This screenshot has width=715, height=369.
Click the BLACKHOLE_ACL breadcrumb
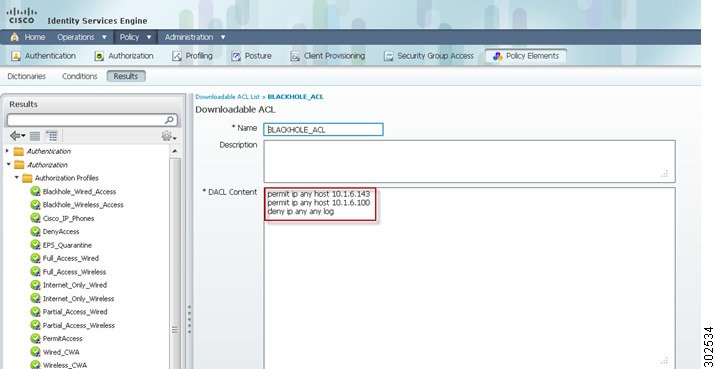click(x=295, y=97)
